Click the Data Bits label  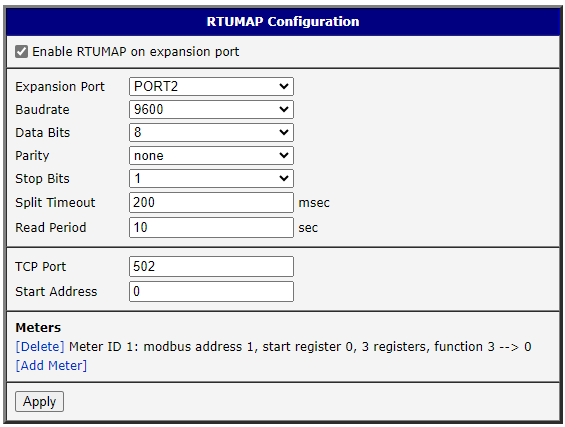(43, 133)
